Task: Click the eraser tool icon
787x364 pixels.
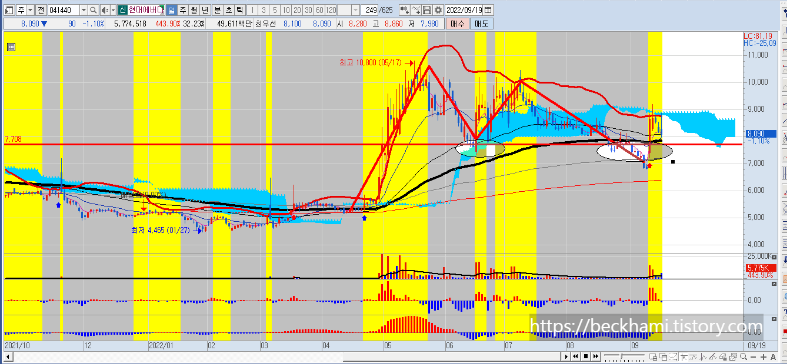Action: (723, 357)
